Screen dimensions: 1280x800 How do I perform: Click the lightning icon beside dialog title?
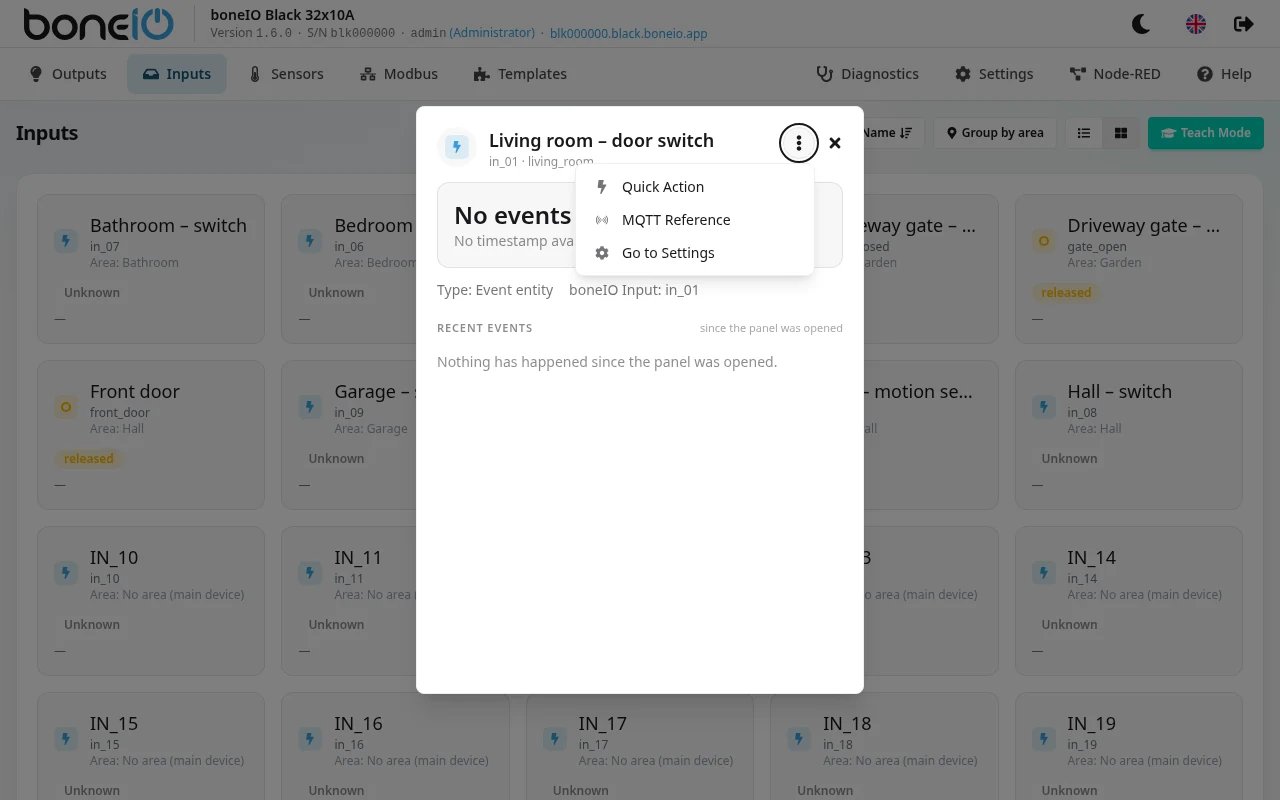click(457, 147)
